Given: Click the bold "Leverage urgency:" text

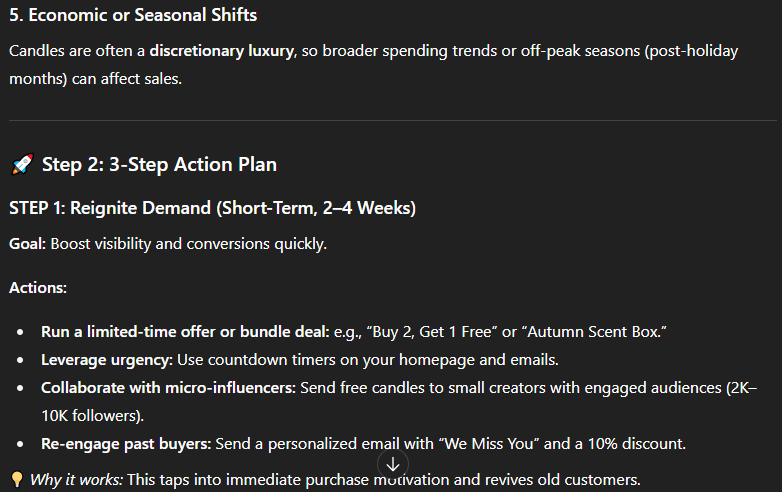Looking at the screenshot, I should click(104, 359).
